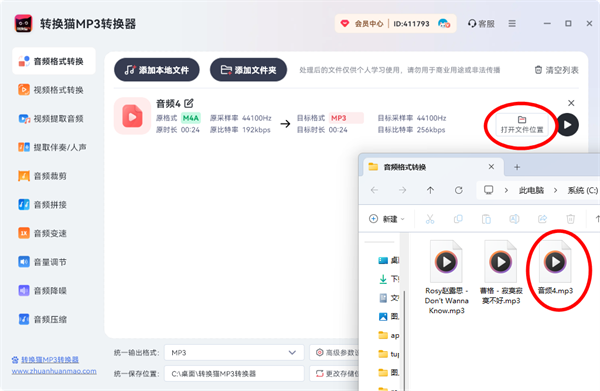Click the 音量调节 speaker icon
Image resolution: width=600 pixels, height=391 pixels.
tap(24, 262)
